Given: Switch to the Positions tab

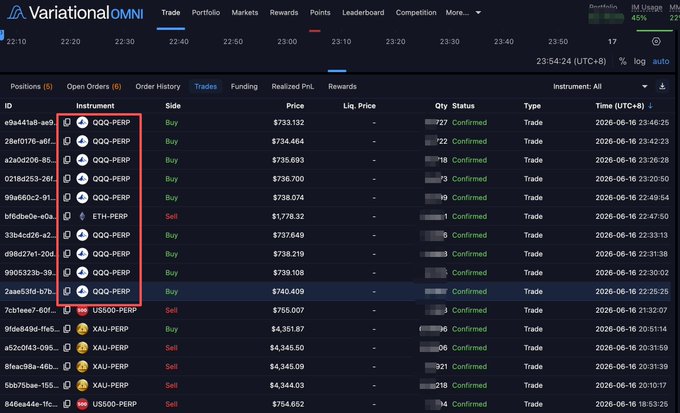Looking at the screenshot, I should [x=31, y=86].
